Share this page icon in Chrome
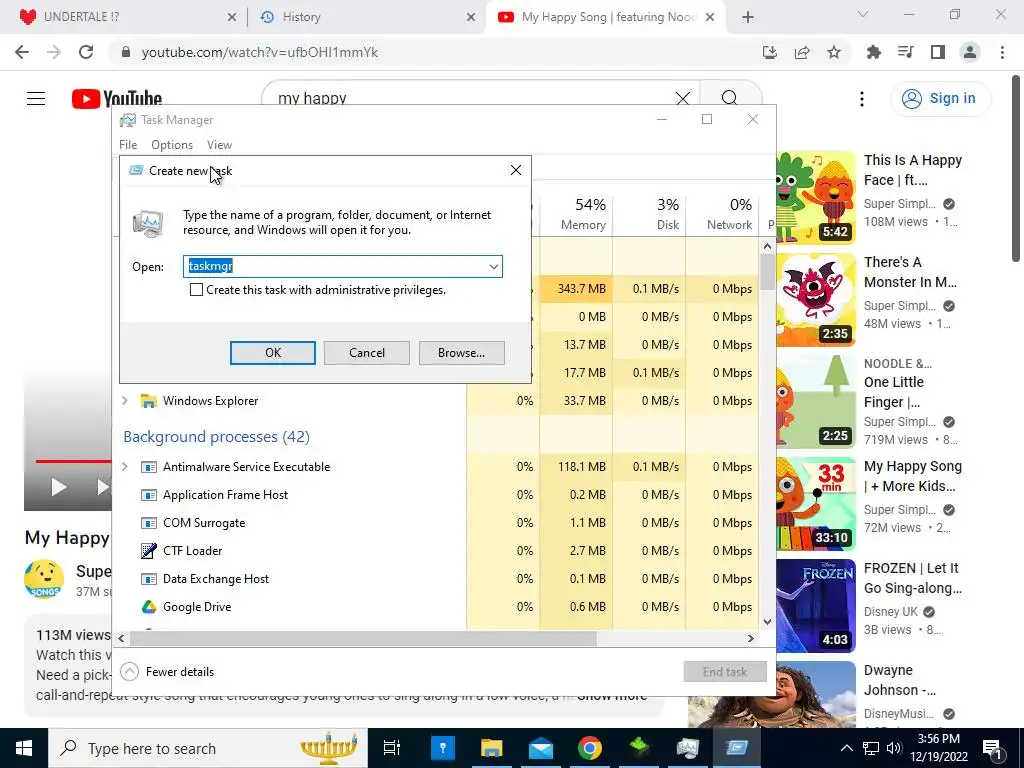Image resolution: width=1024 pixels, height=768 pixels. [801, 52]
